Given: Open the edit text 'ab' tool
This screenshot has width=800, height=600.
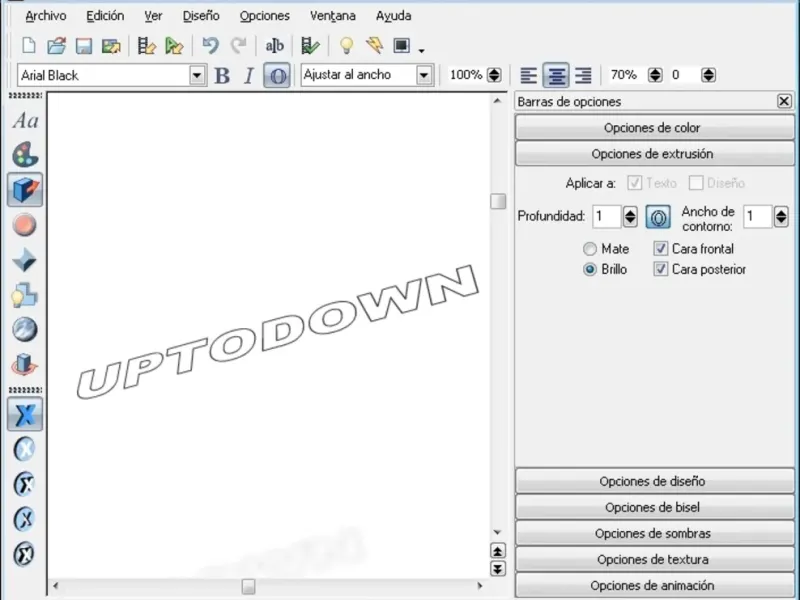Looking at the screenshot, I should pos(274,46).
